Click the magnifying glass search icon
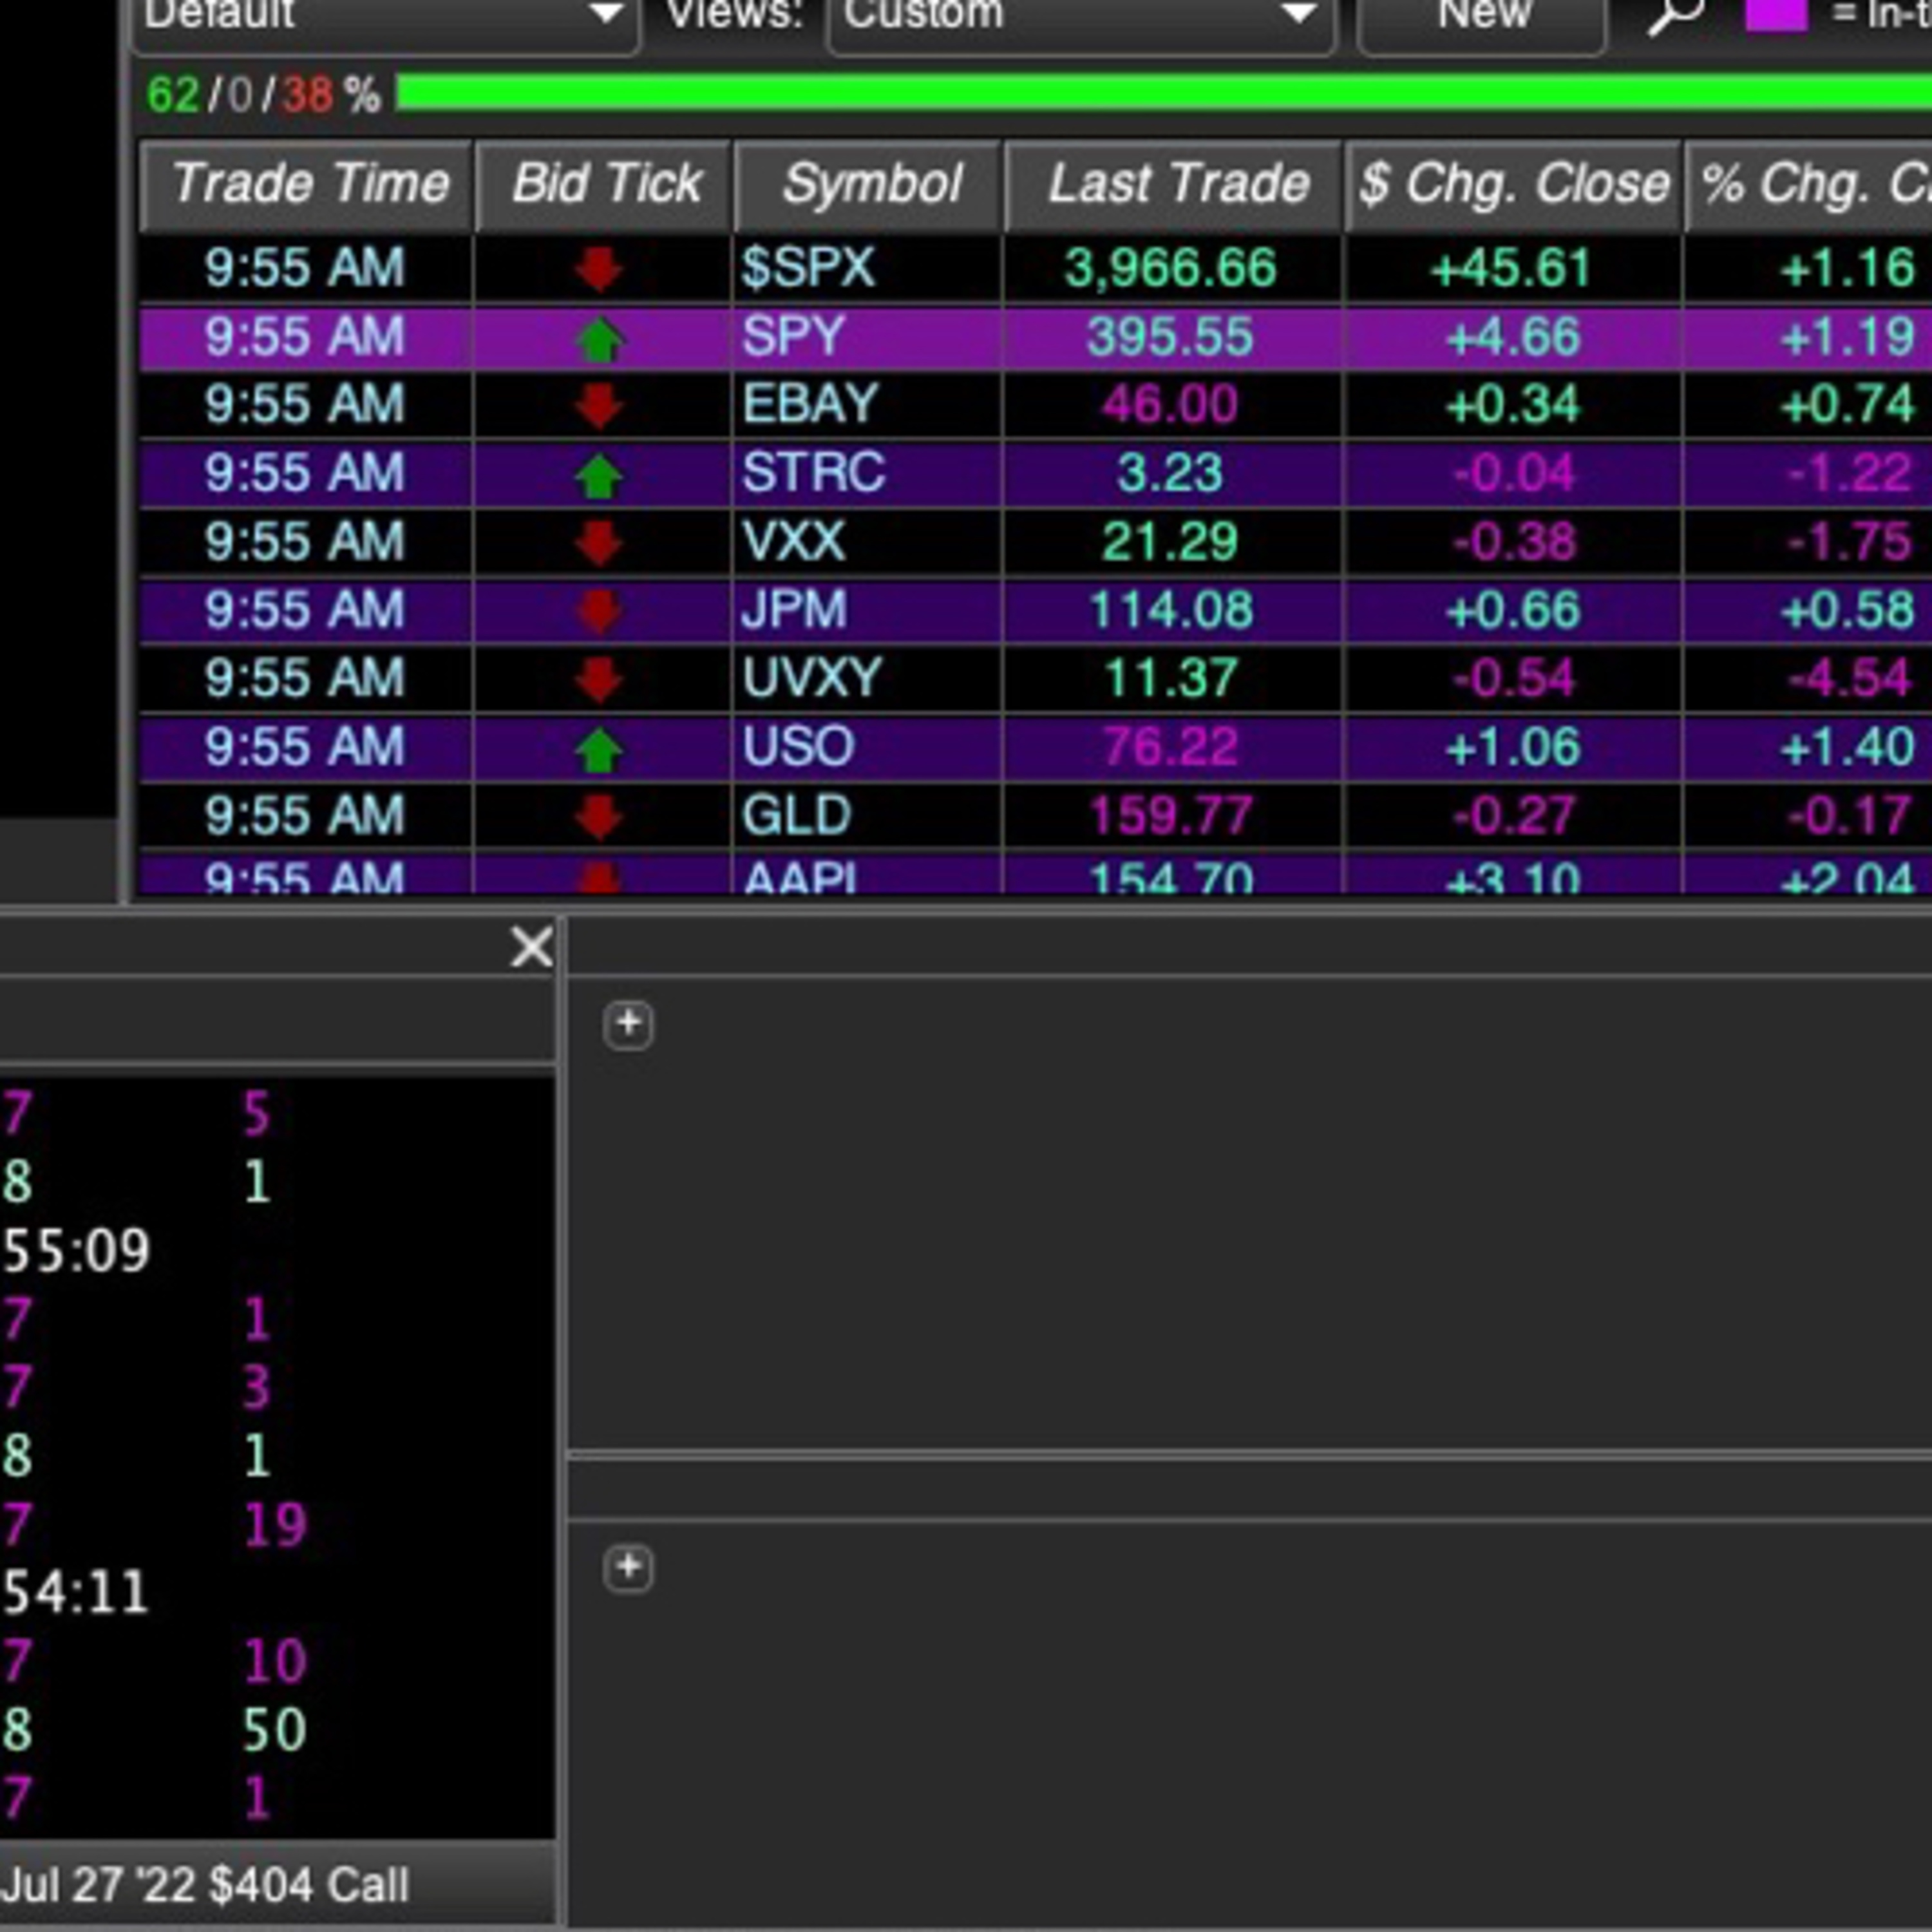 pyautogui.click(x=1676, y=16)
